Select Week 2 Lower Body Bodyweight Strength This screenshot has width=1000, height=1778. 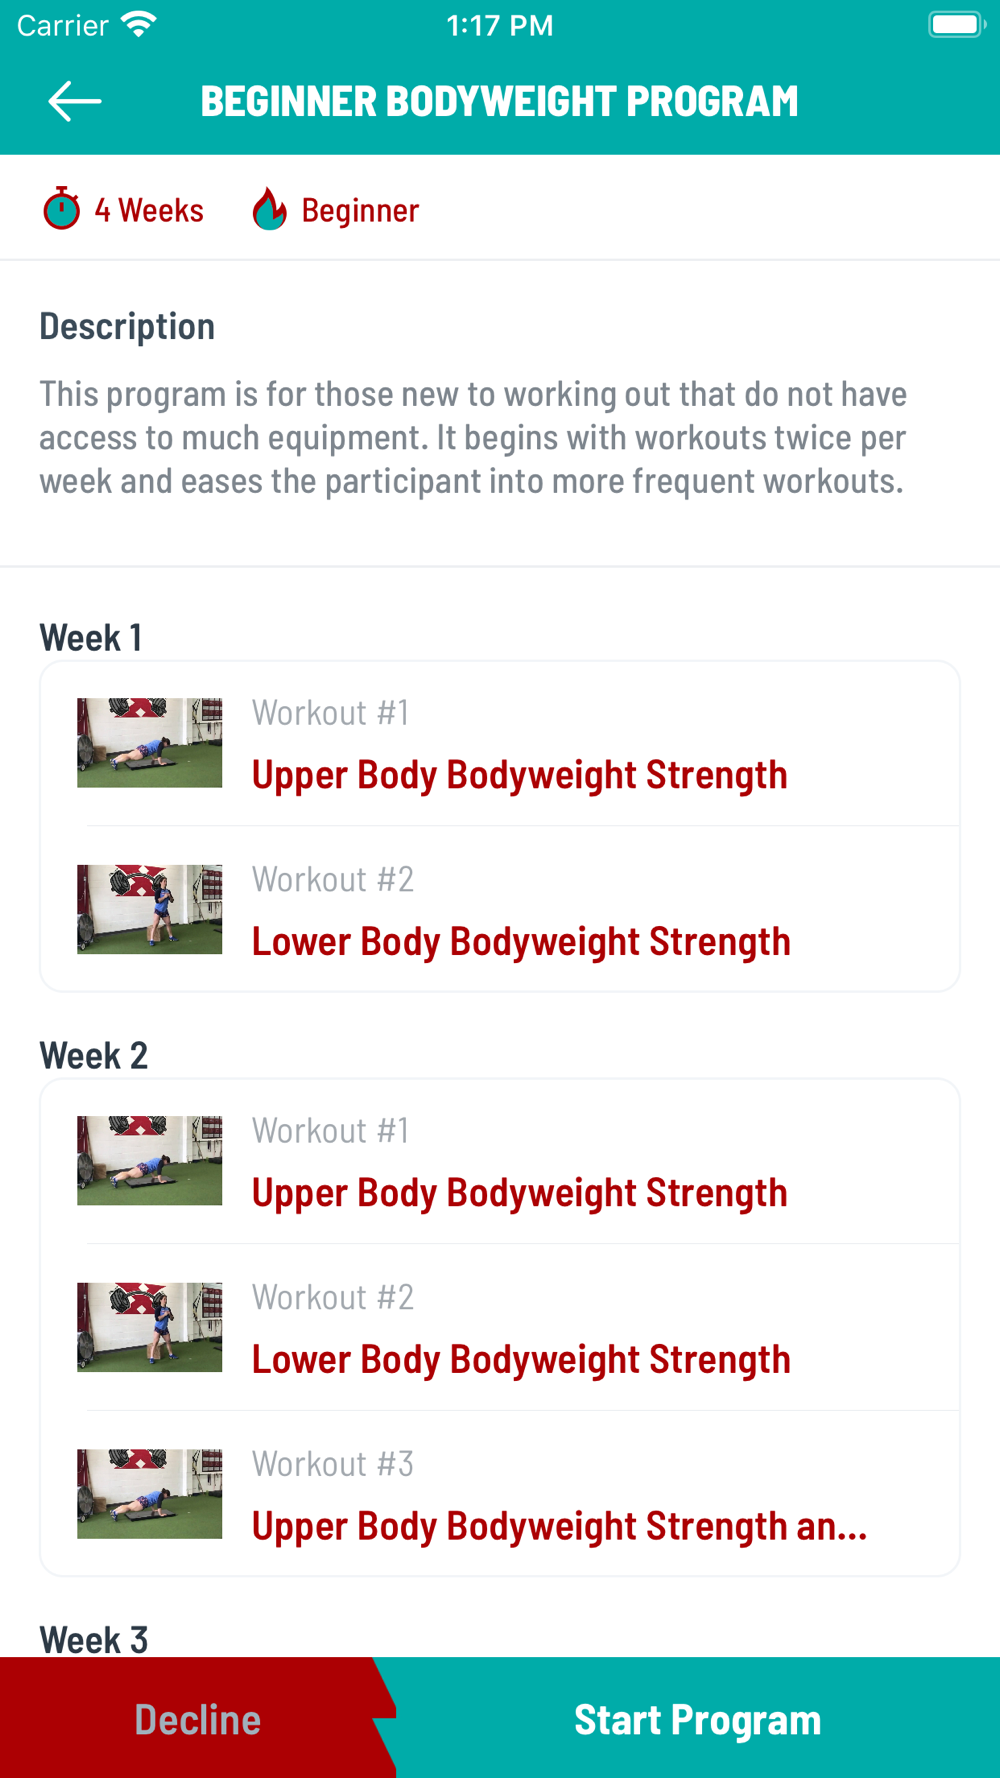point(521,1360)
